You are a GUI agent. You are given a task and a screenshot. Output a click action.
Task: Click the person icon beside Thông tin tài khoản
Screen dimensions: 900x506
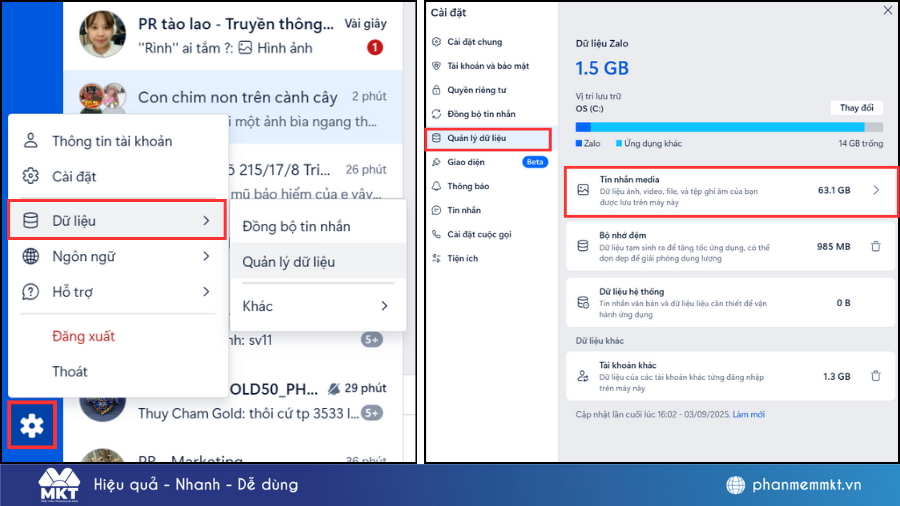pyautogui.click(x=30, y=141)
